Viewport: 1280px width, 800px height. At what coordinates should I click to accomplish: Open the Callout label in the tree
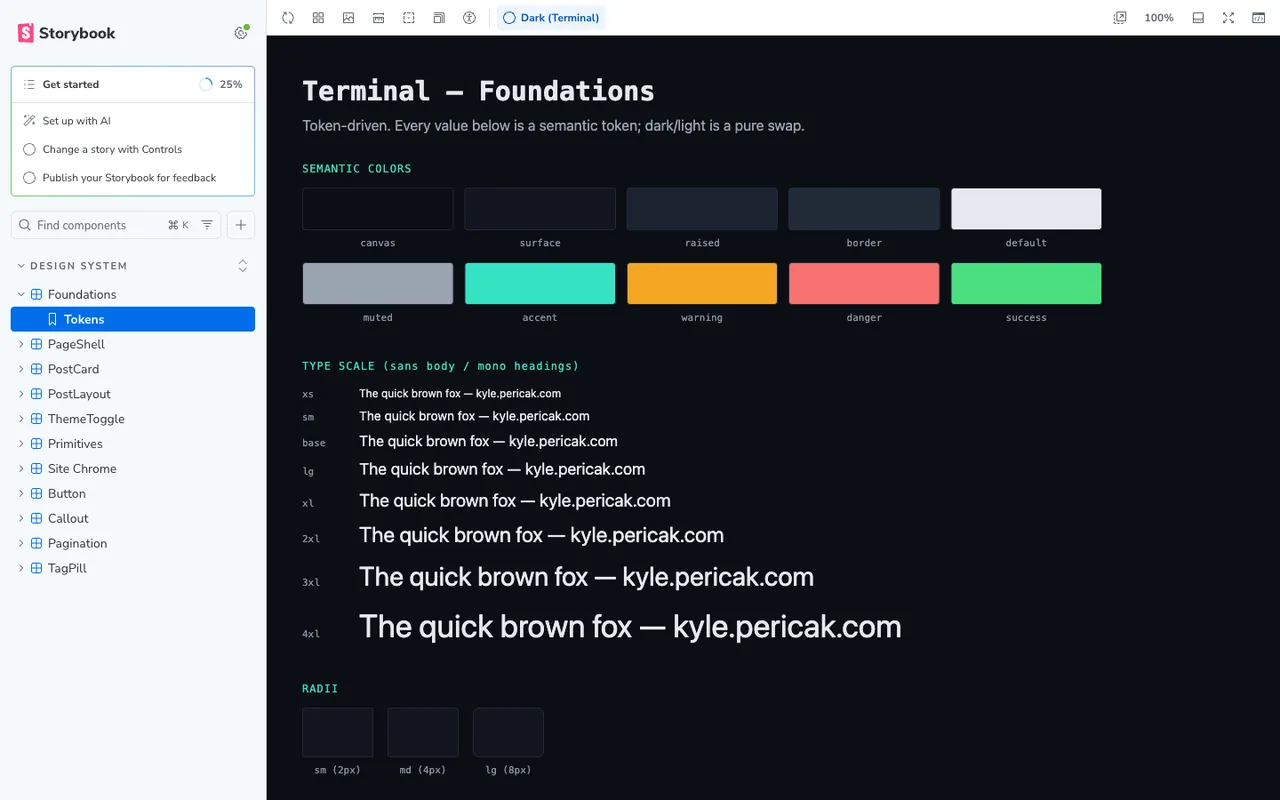pos(68,519)
